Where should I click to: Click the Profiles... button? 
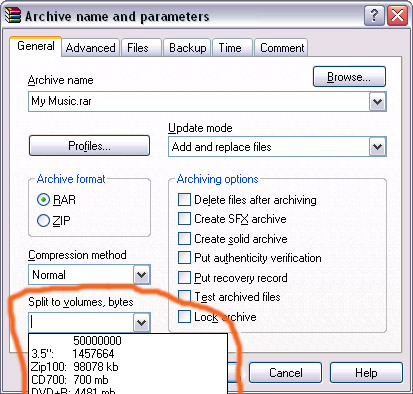[89, 146]
